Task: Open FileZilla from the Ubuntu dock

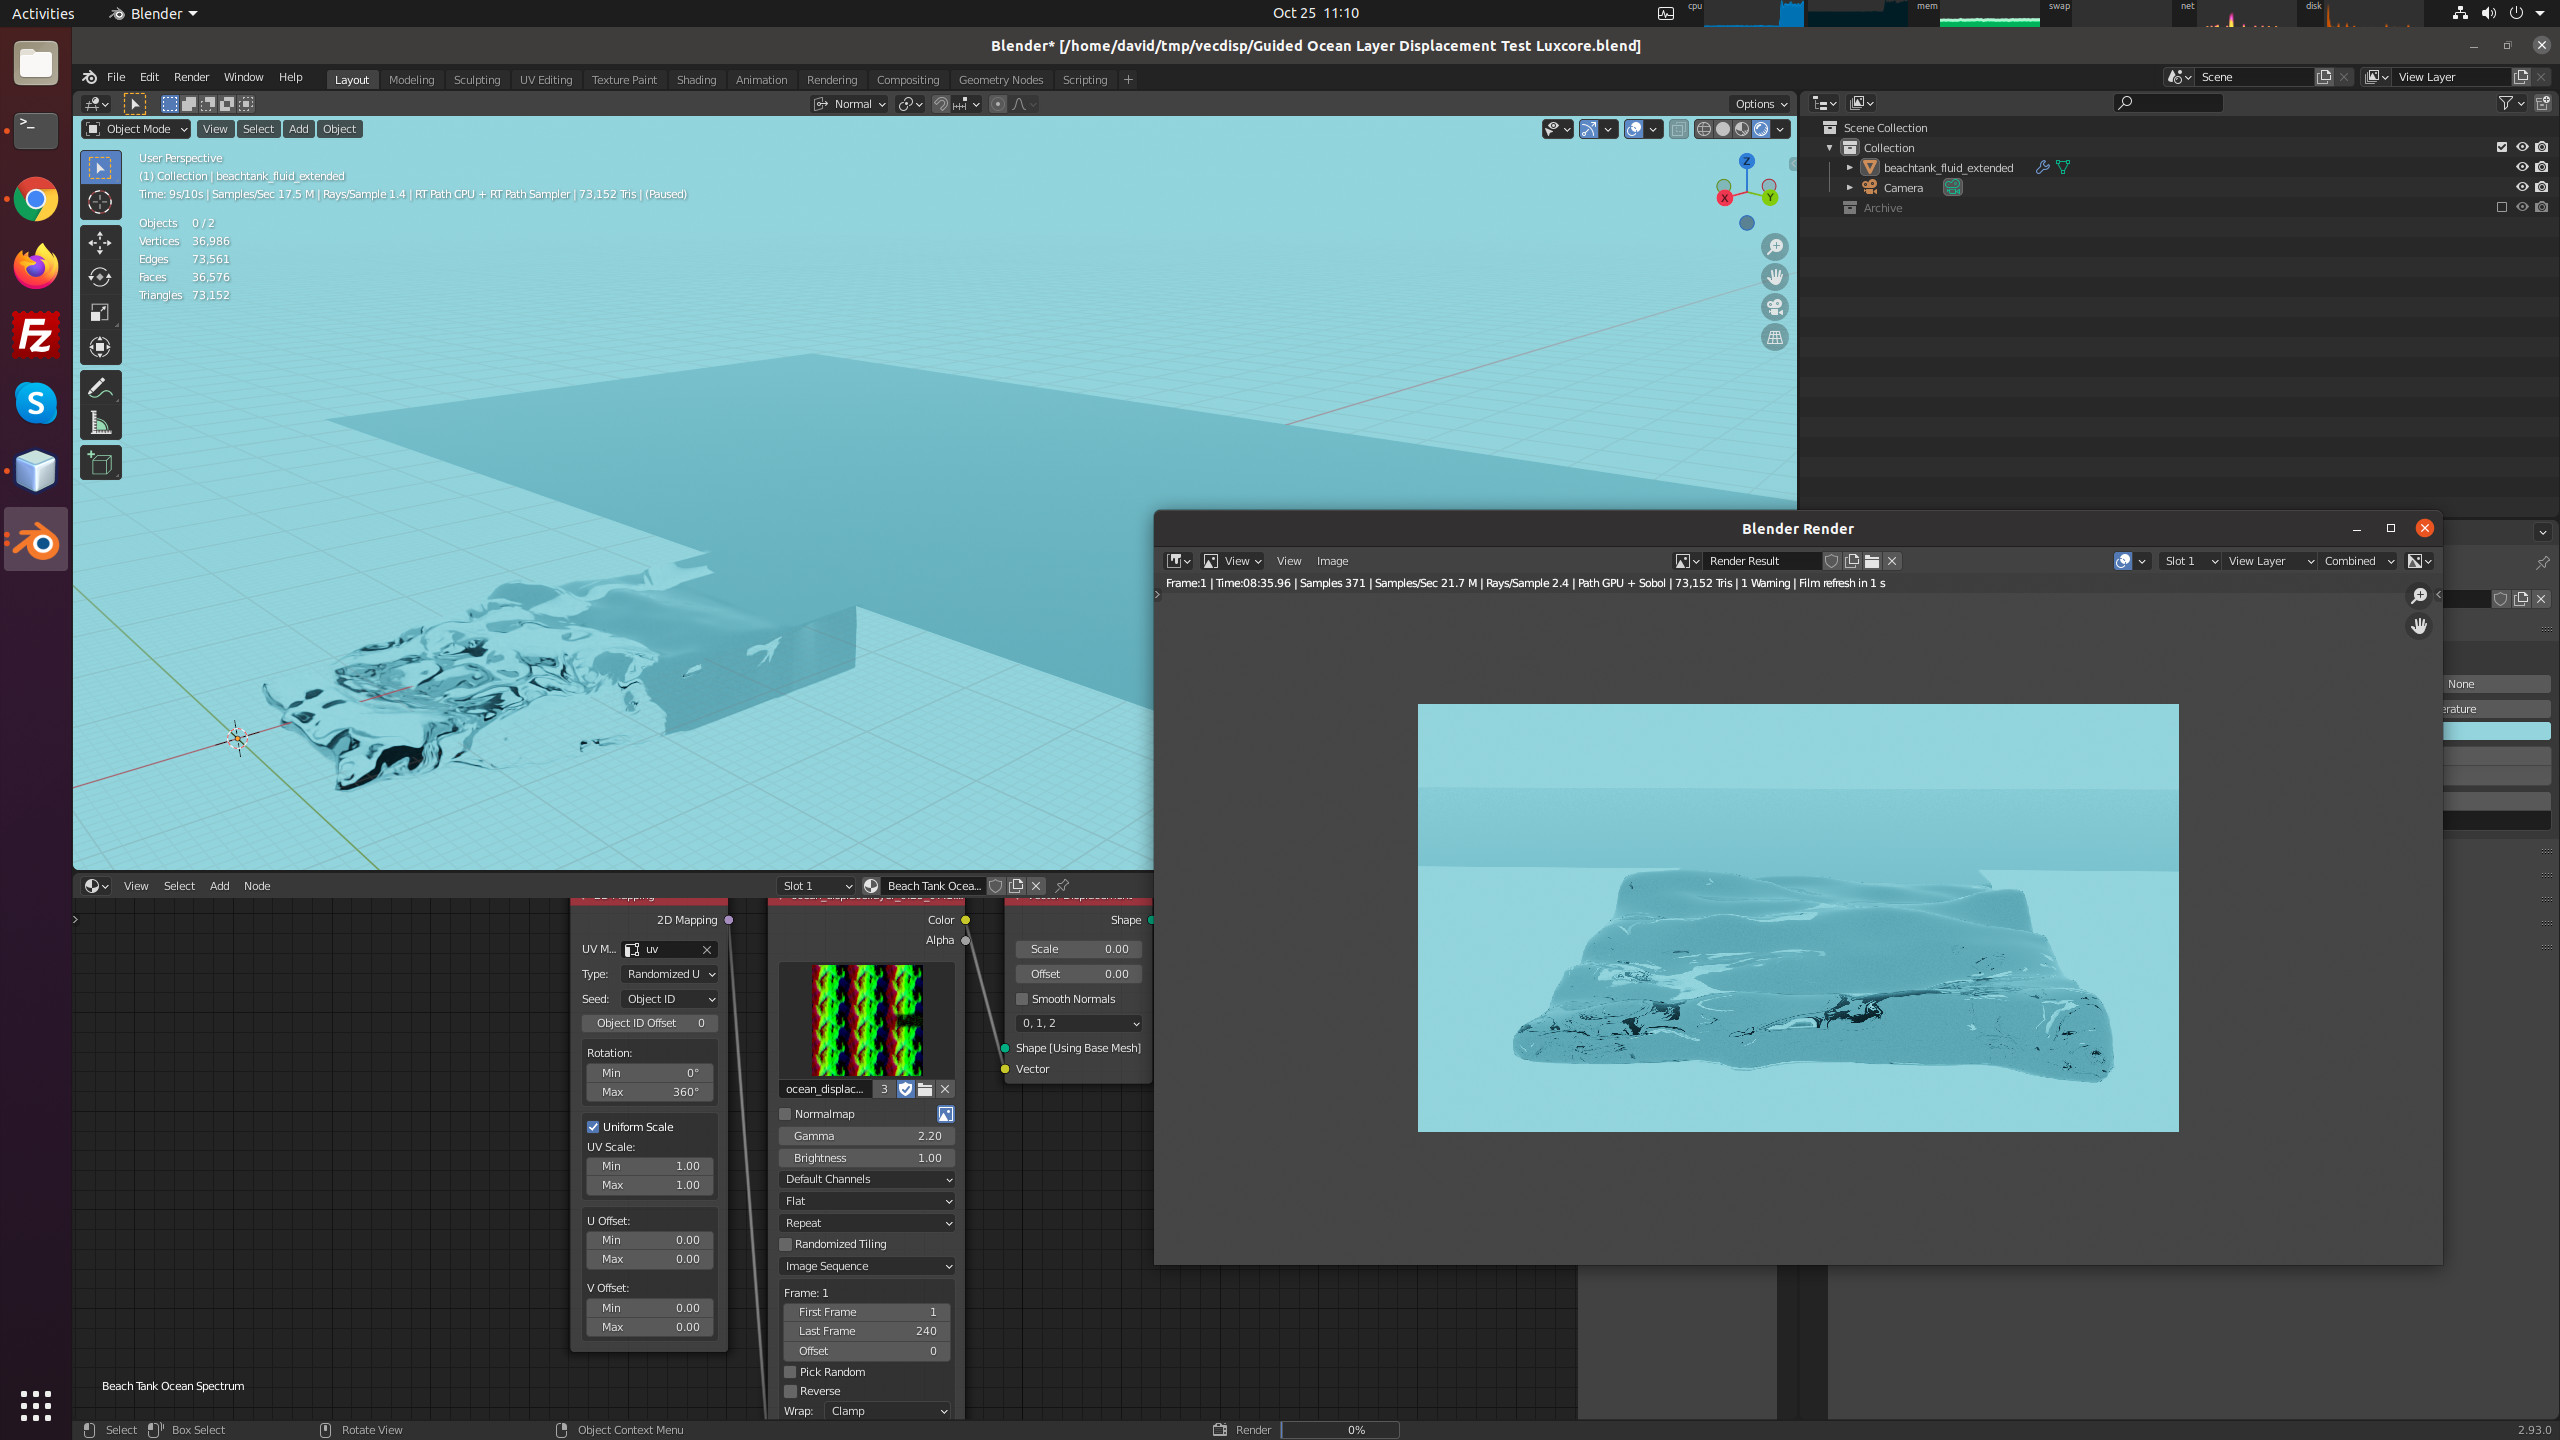Action: point(36,335)
